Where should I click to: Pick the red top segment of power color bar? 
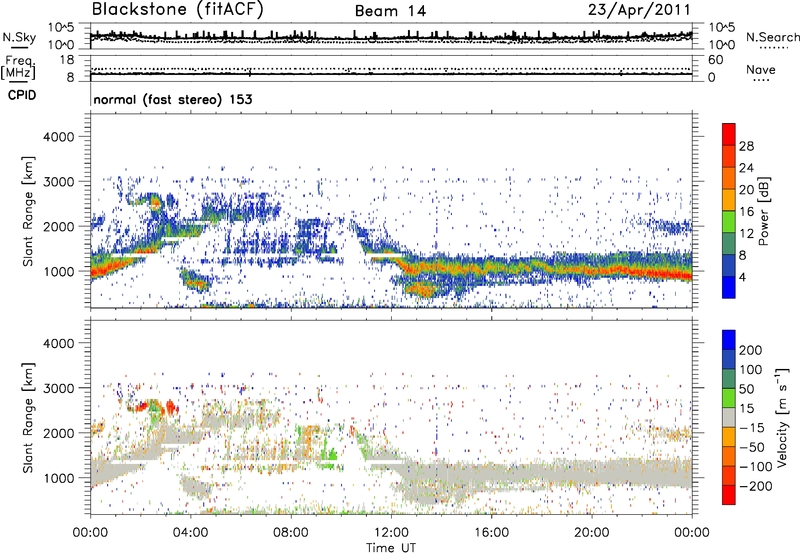click(729, 134)
